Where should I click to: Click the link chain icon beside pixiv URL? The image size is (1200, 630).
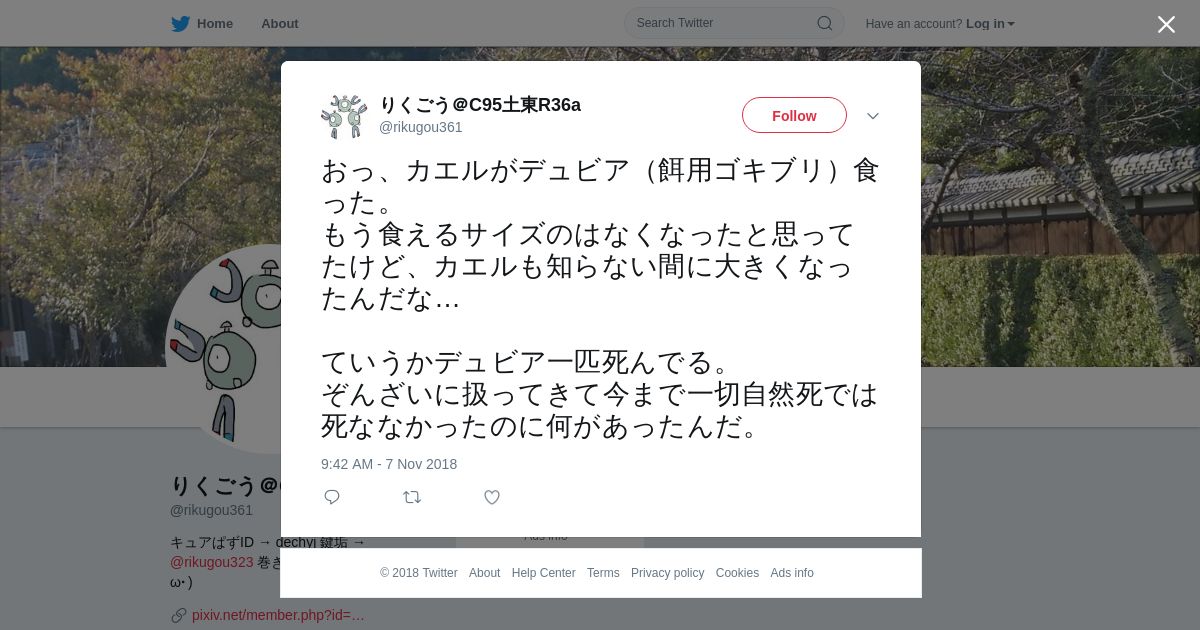179,615
